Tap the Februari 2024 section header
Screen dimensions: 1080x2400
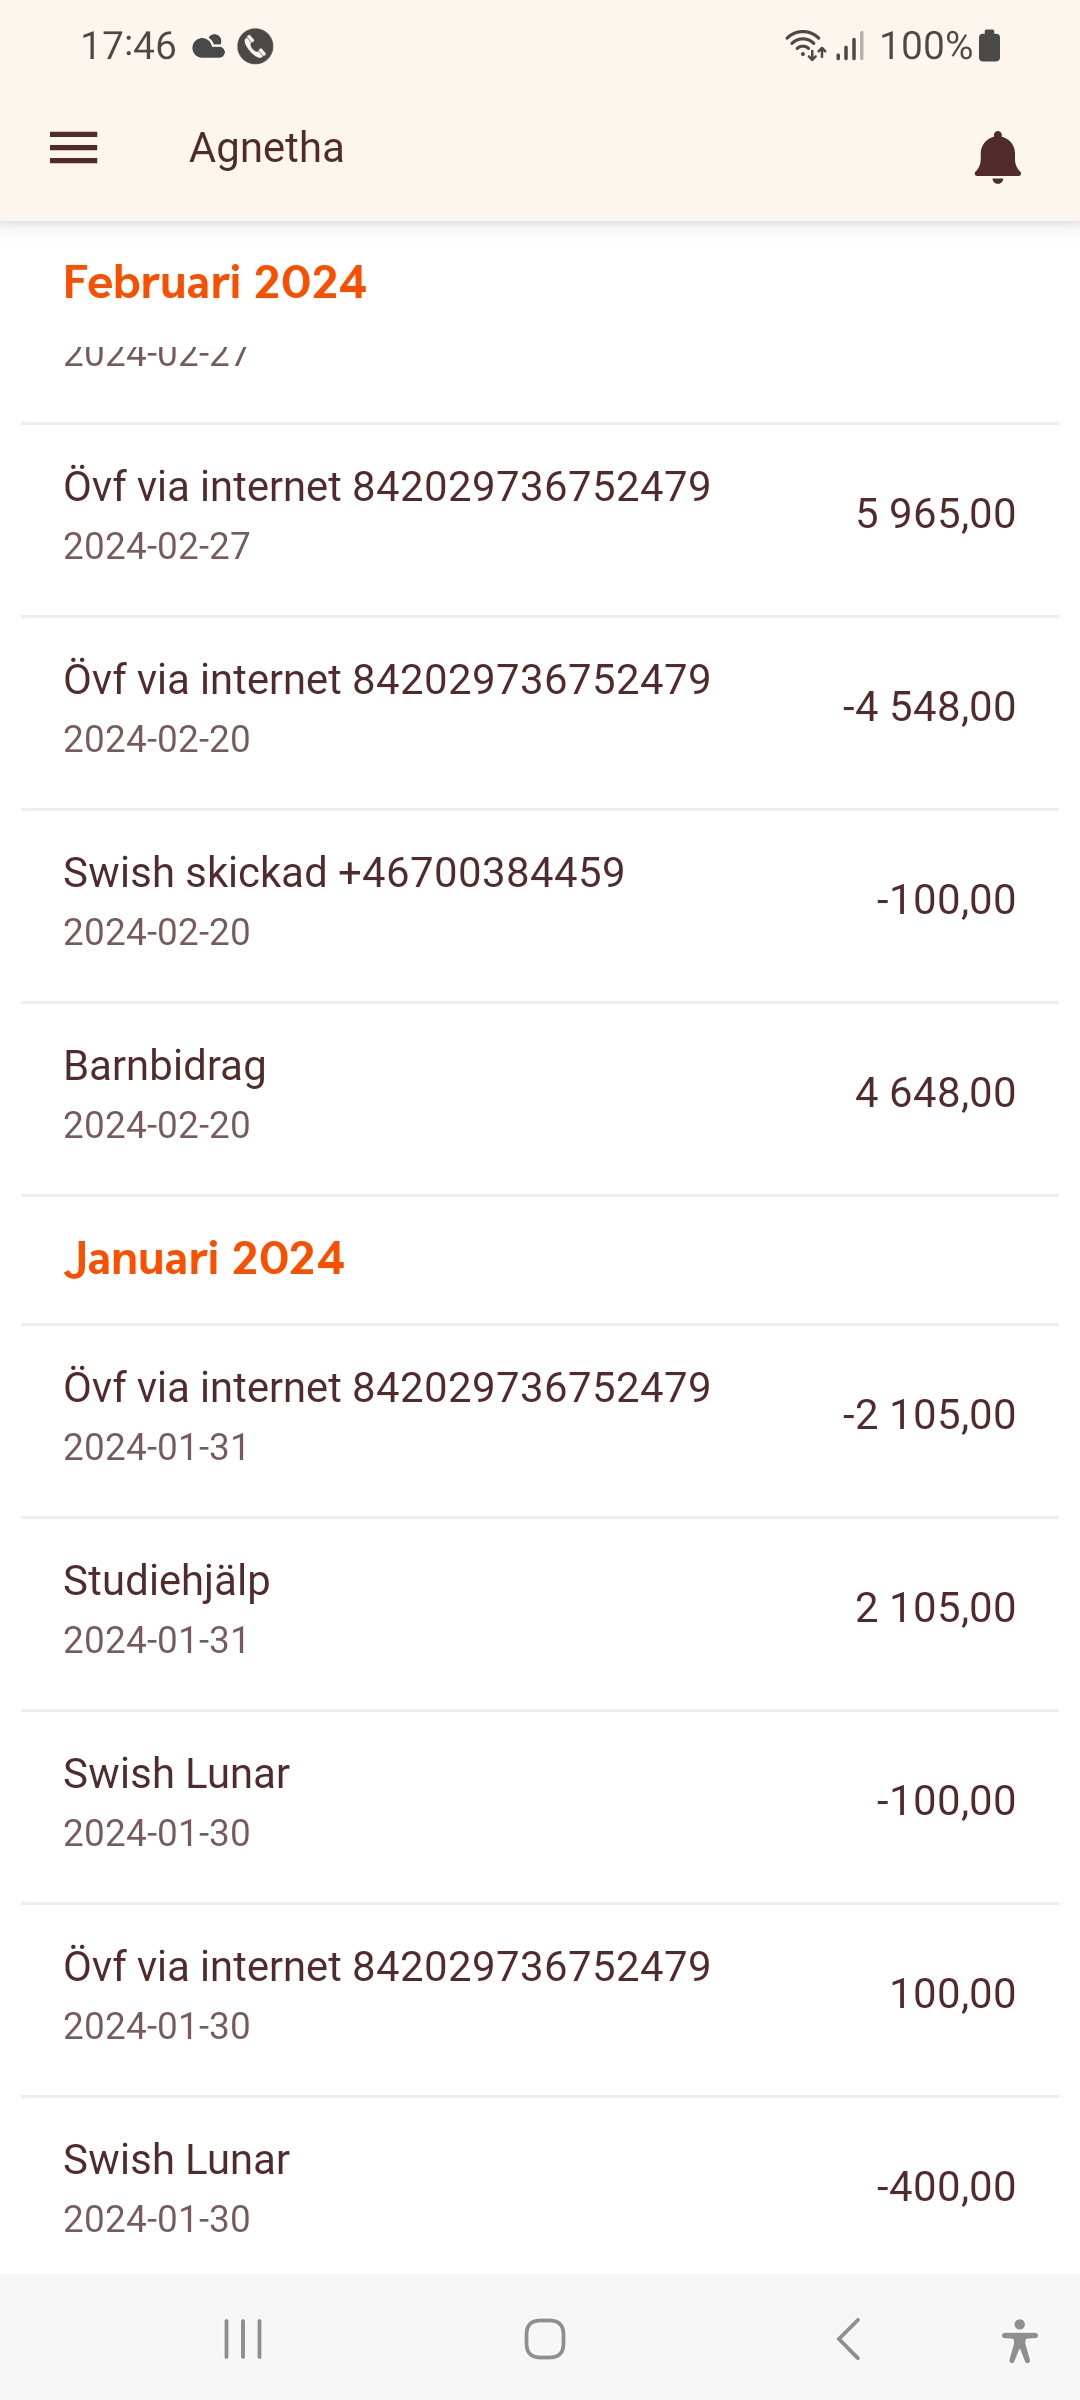tap(215, 283)
